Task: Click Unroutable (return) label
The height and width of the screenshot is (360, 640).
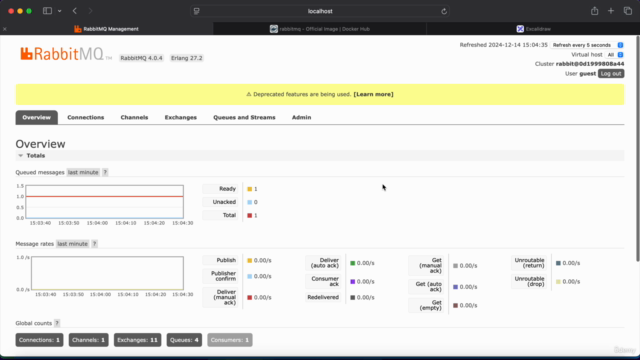Action: (529, 263)
